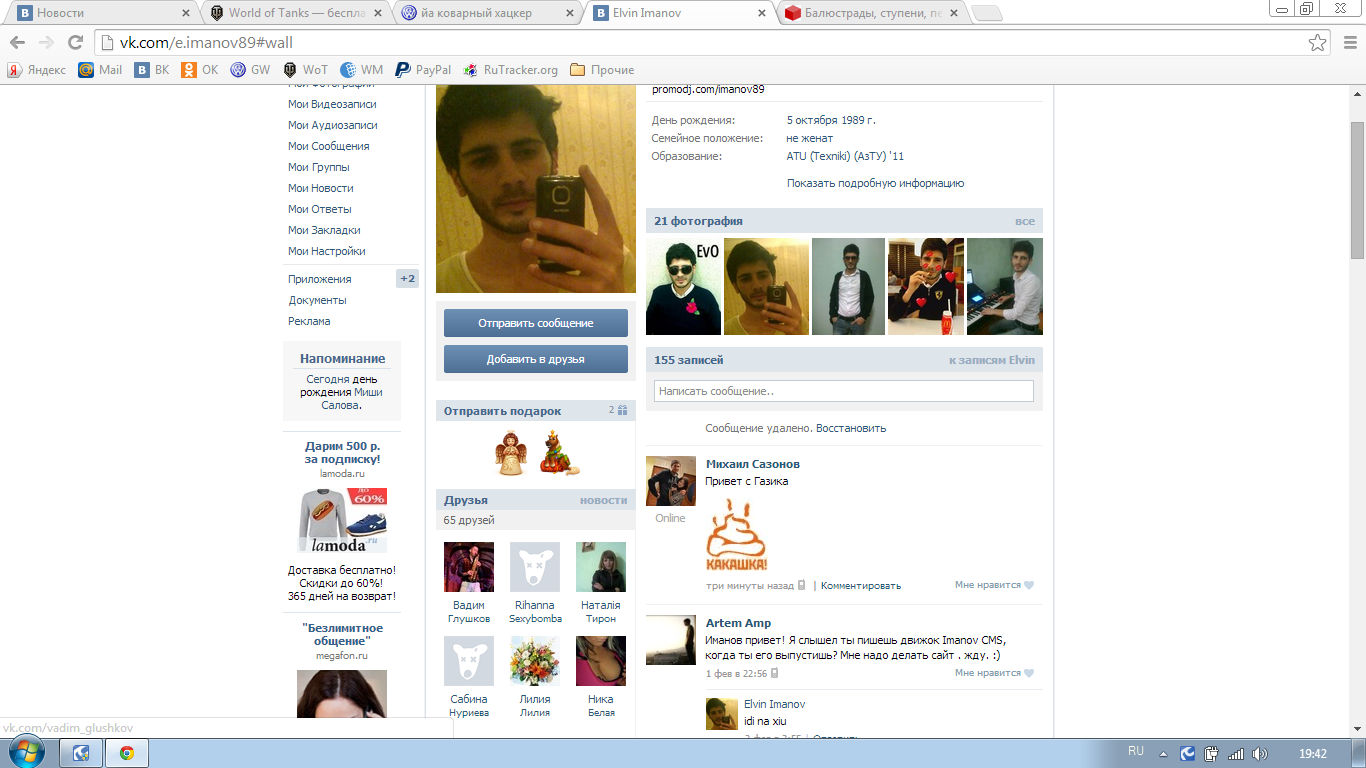Open the Яндекс bookmark
This screenshot has height=768, width=1366.
coord(37,70)
